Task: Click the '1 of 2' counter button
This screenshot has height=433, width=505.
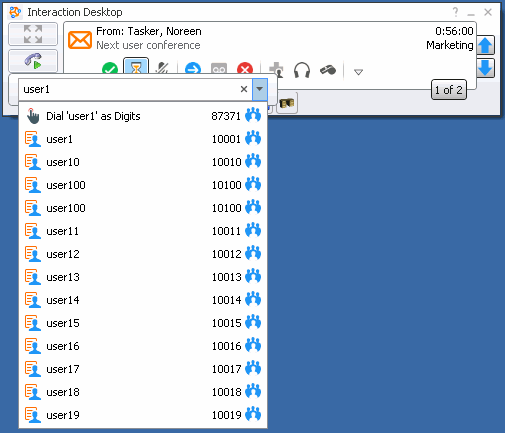Action: click(449, 90)
